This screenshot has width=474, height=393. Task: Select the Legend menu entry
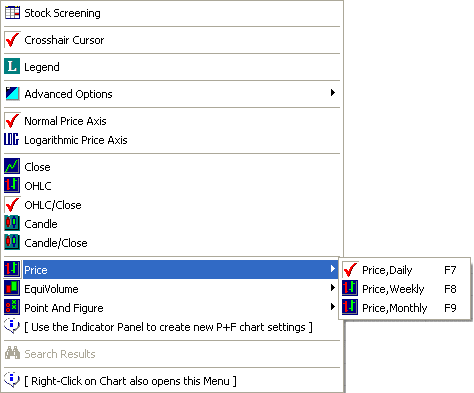172,67
